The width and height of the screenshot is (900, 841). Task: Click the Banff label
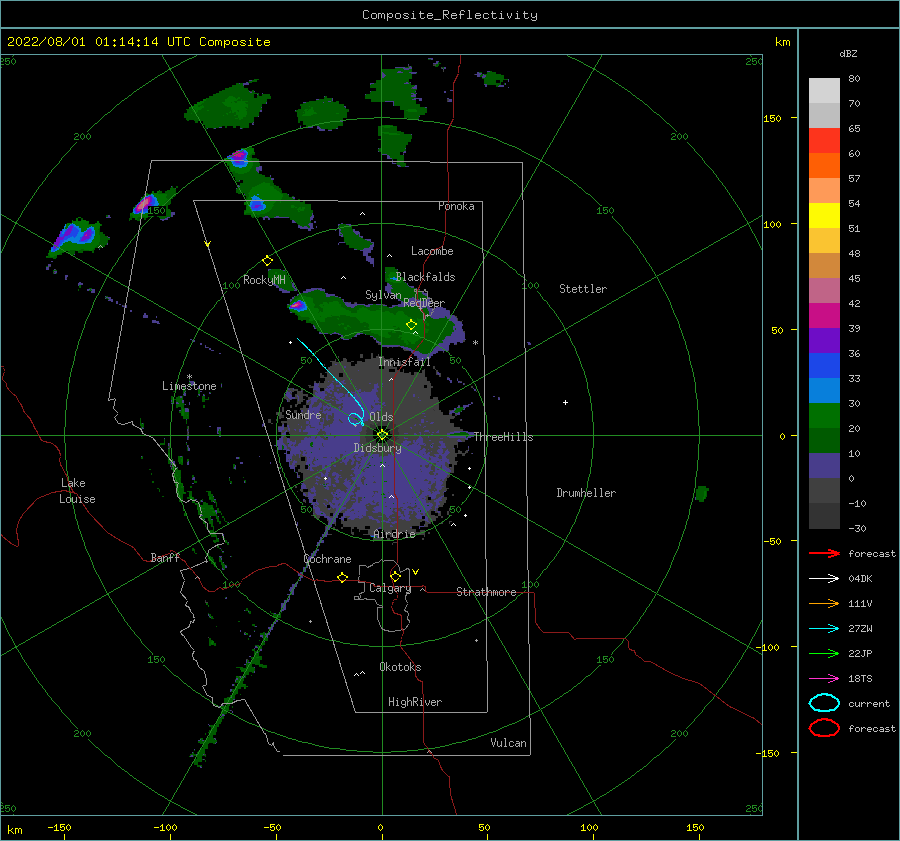coord(165,557)
